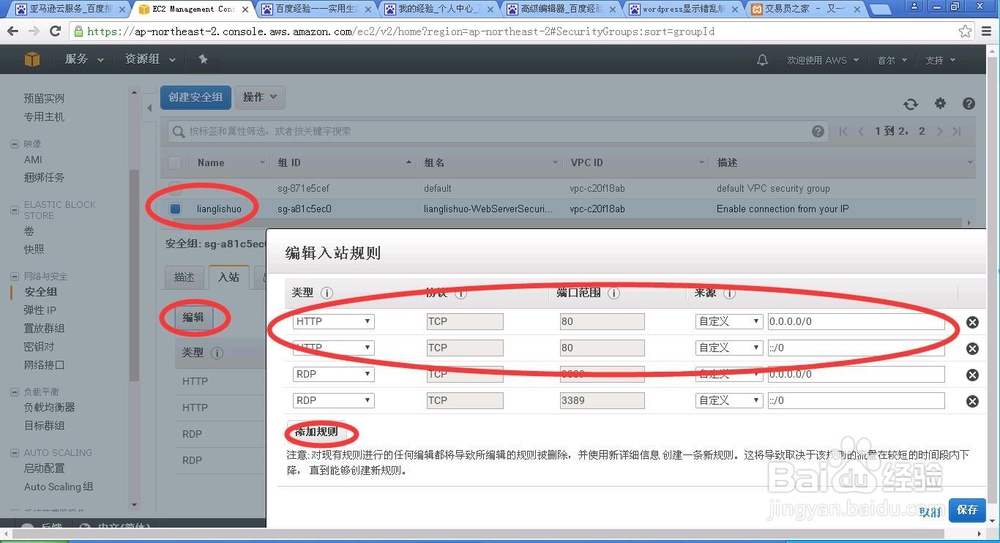
Task: Click the 取消 cancel button
Action: [930, 511]
